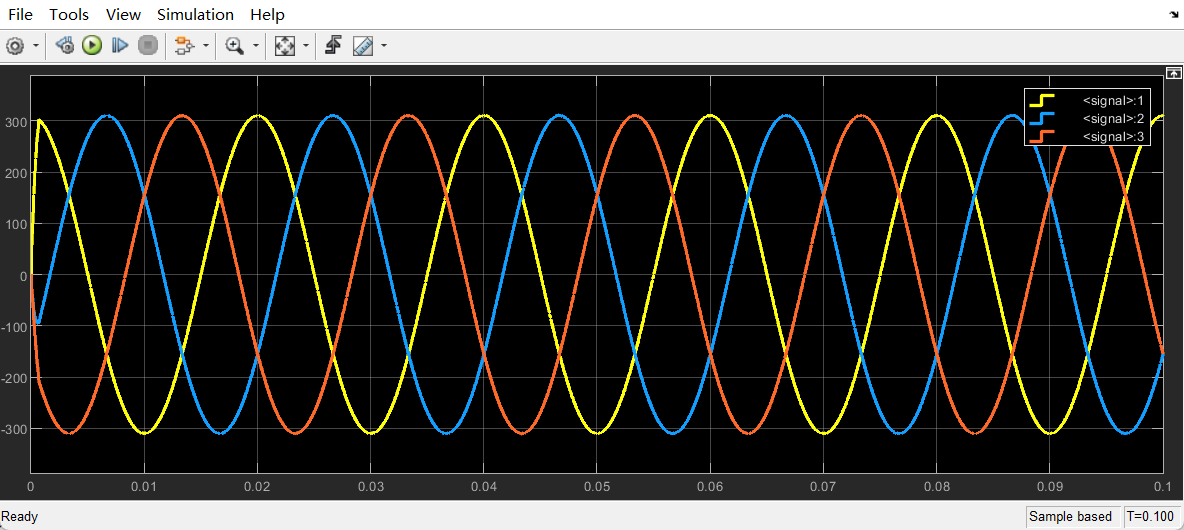Open the scope Configuration Properties gear
This screenshot has height=530, width=1184.
coord(15,45)
